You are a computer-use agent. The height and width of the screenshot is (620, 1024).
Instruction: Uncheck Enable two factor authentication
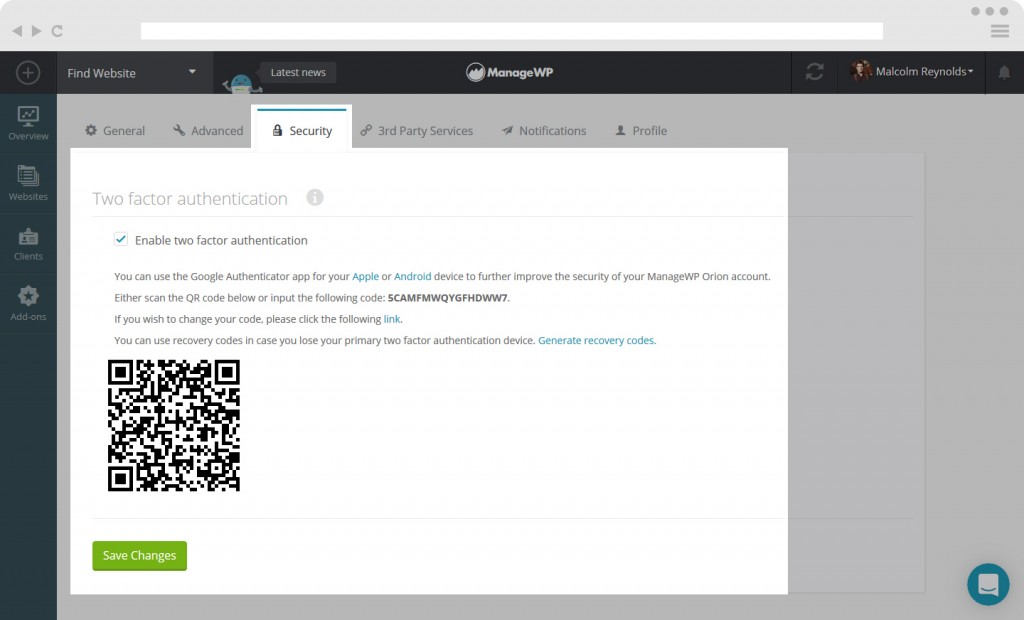(120, 240)
